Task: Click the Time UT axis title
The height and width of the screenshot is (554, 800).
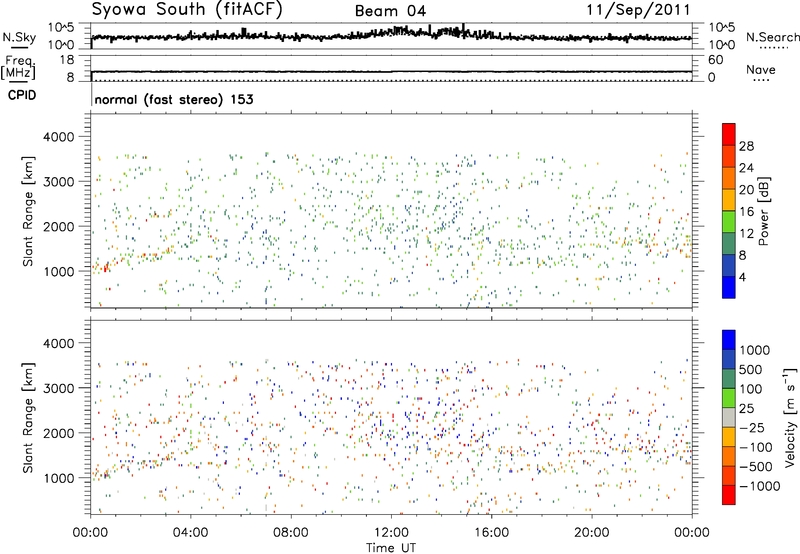Action: [391, 548]
